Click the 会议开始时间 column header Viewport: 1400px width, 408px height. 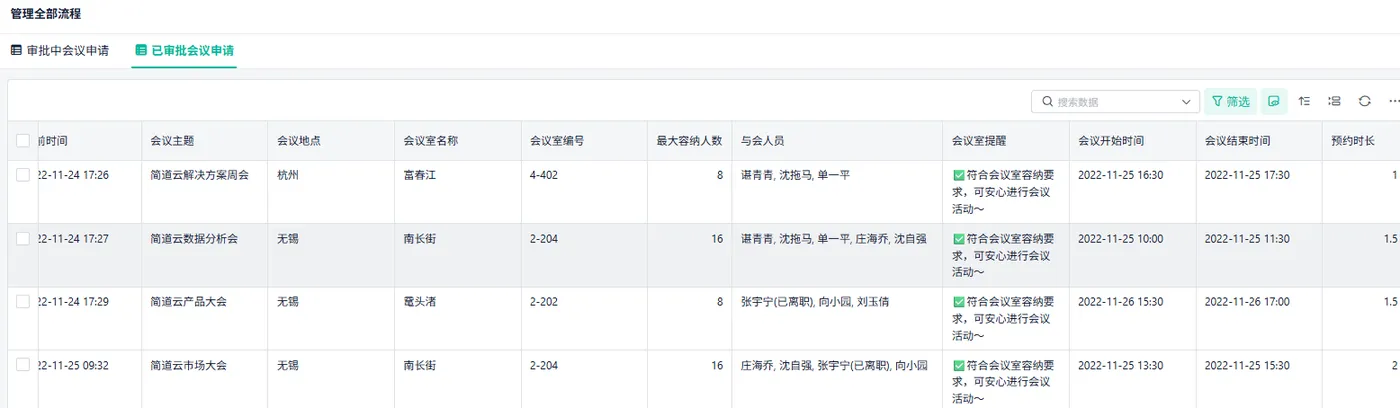tap(1111, 141)
